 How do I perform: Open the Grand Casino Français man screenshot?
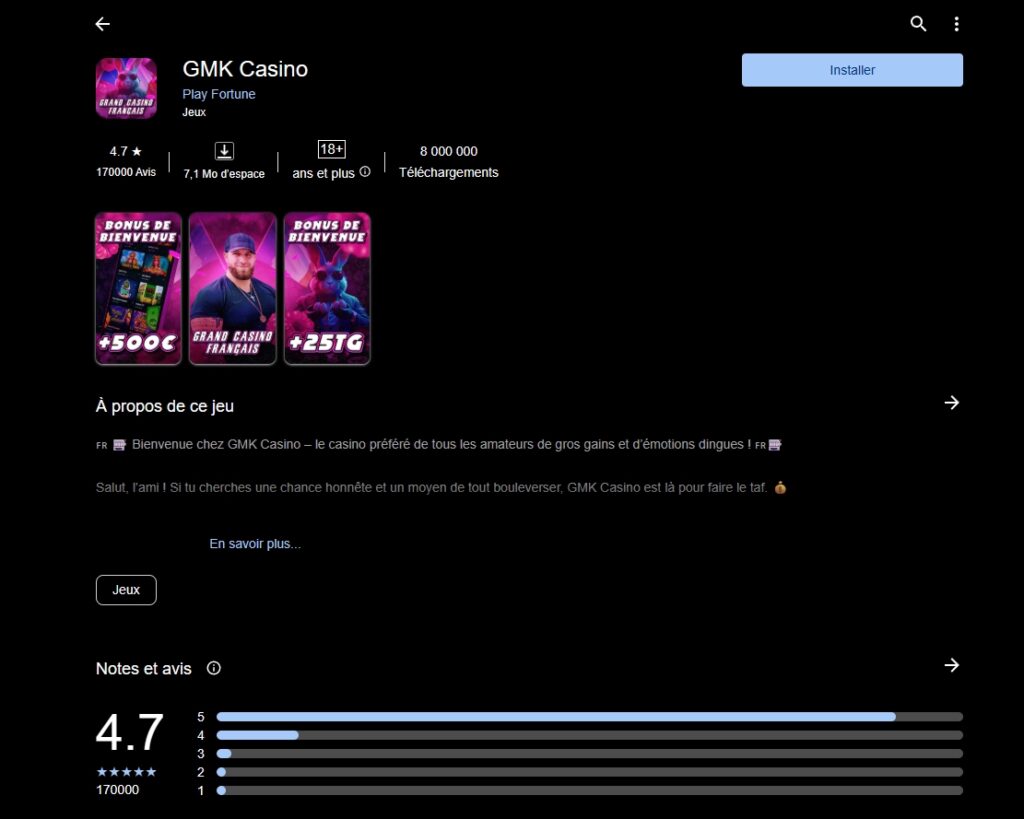pyautogui.click(x=232, y=288)
